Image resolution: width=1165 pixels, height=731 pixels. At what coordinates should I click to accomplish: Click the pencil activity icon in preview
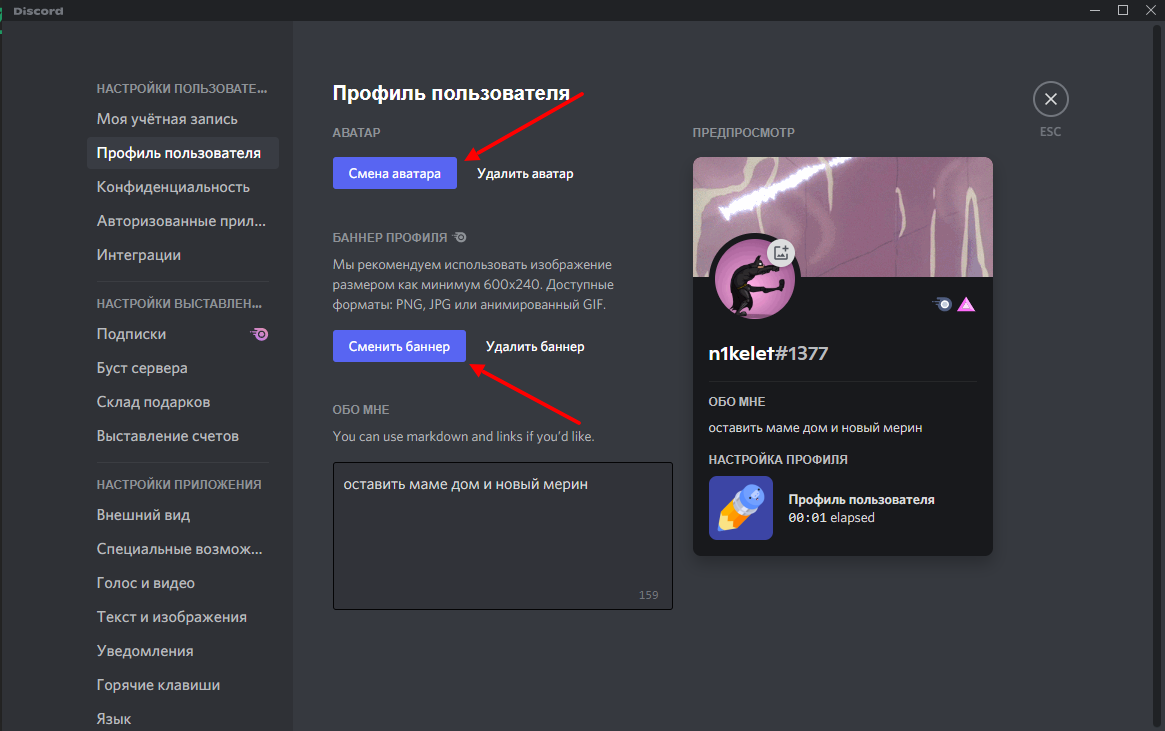point(741,508)
